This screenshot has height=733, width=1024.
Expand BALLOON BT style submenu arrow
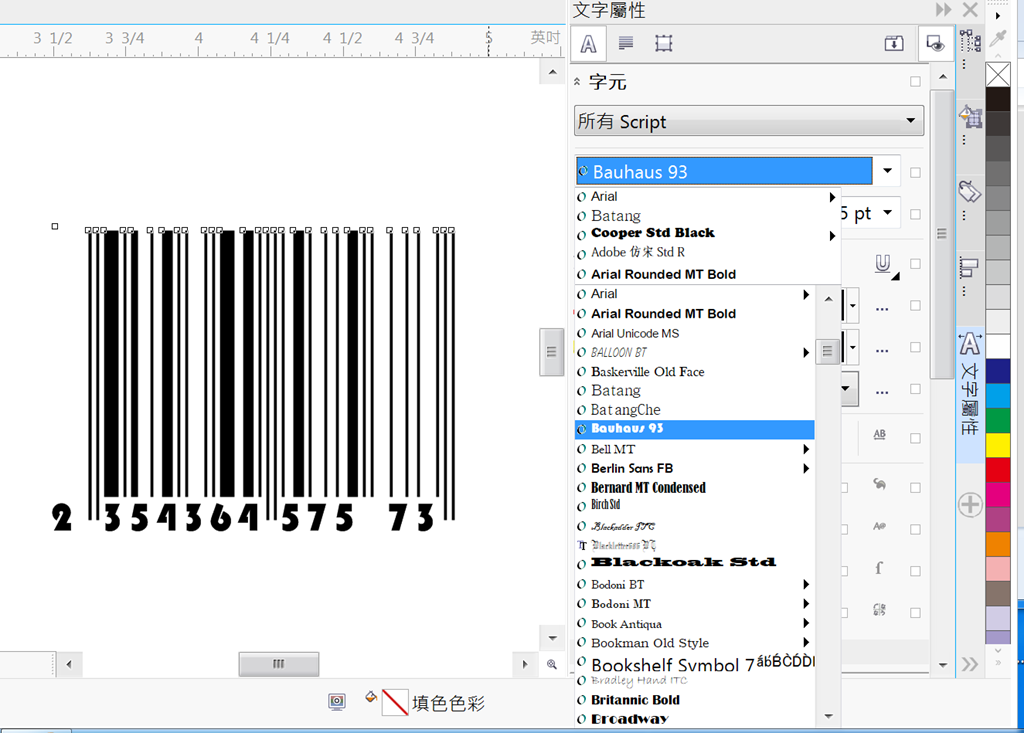(x=807, y=353)
